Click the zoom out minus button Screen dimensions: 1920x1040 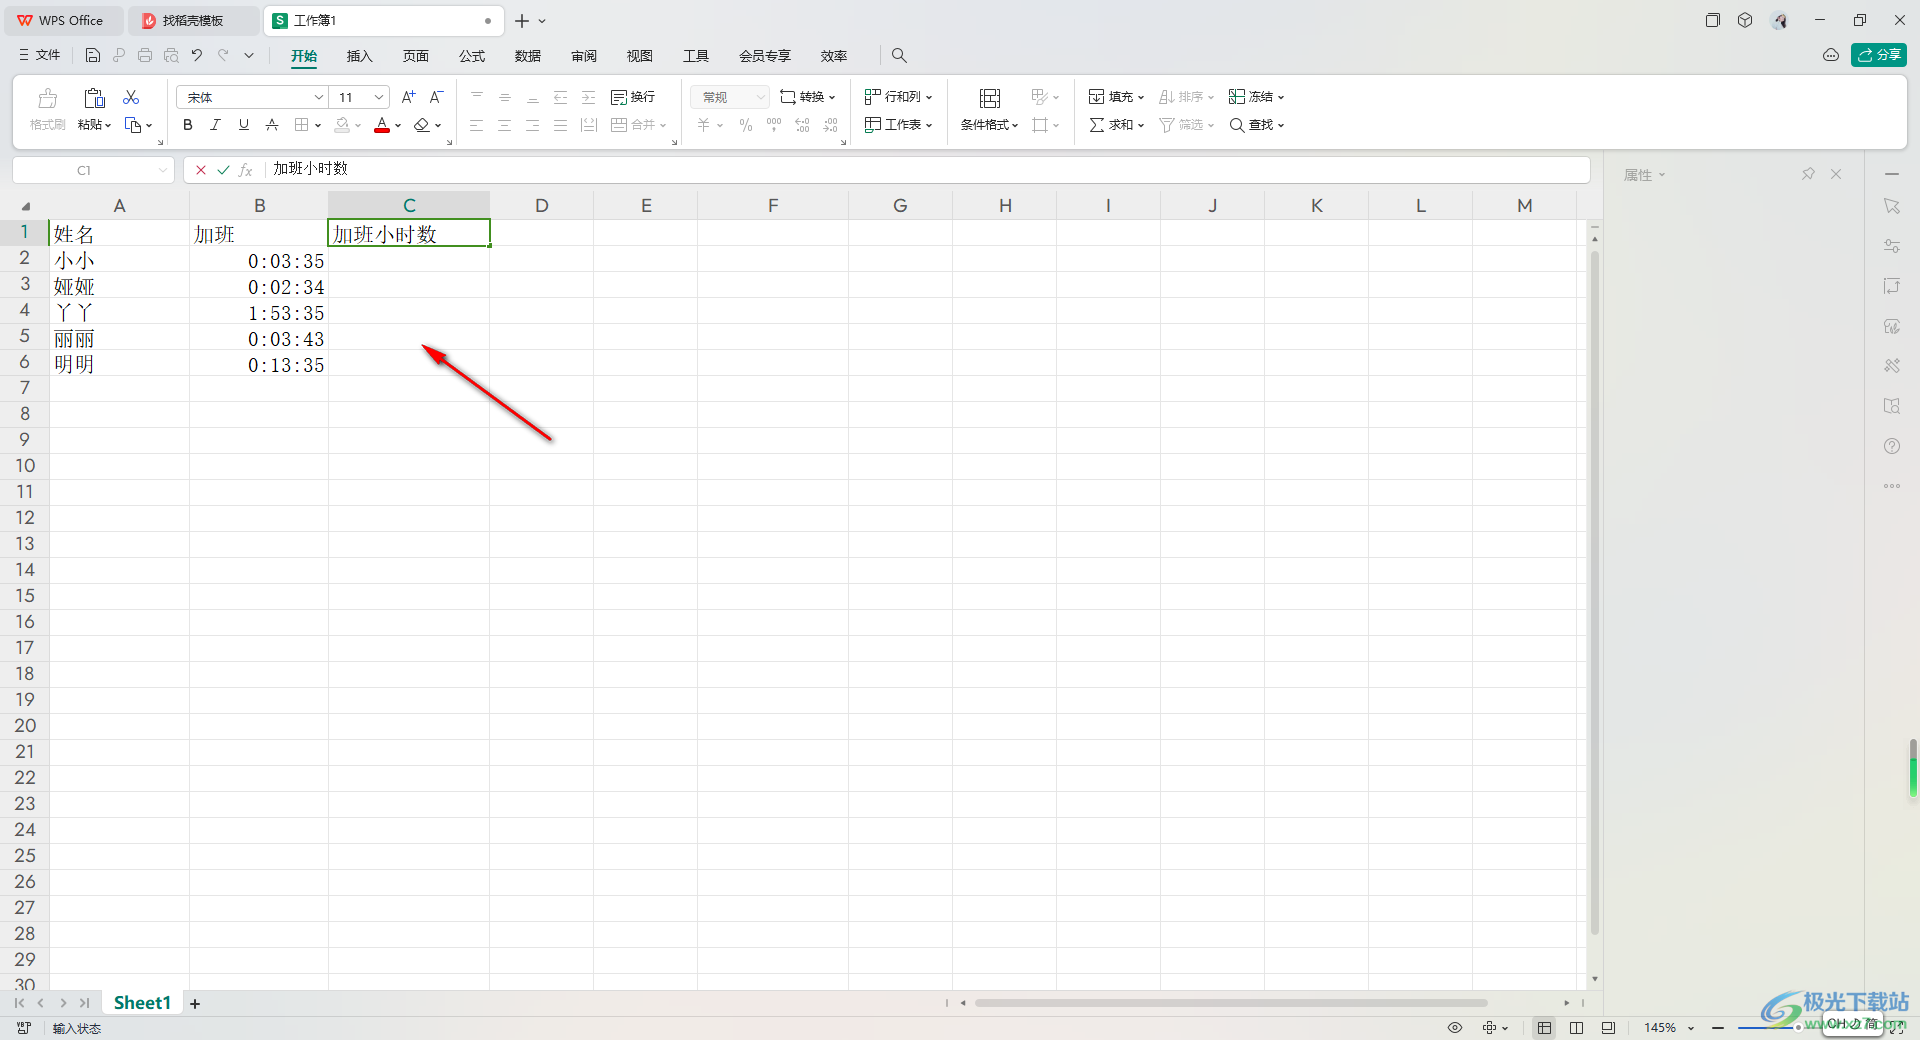coord(1718,1028)
